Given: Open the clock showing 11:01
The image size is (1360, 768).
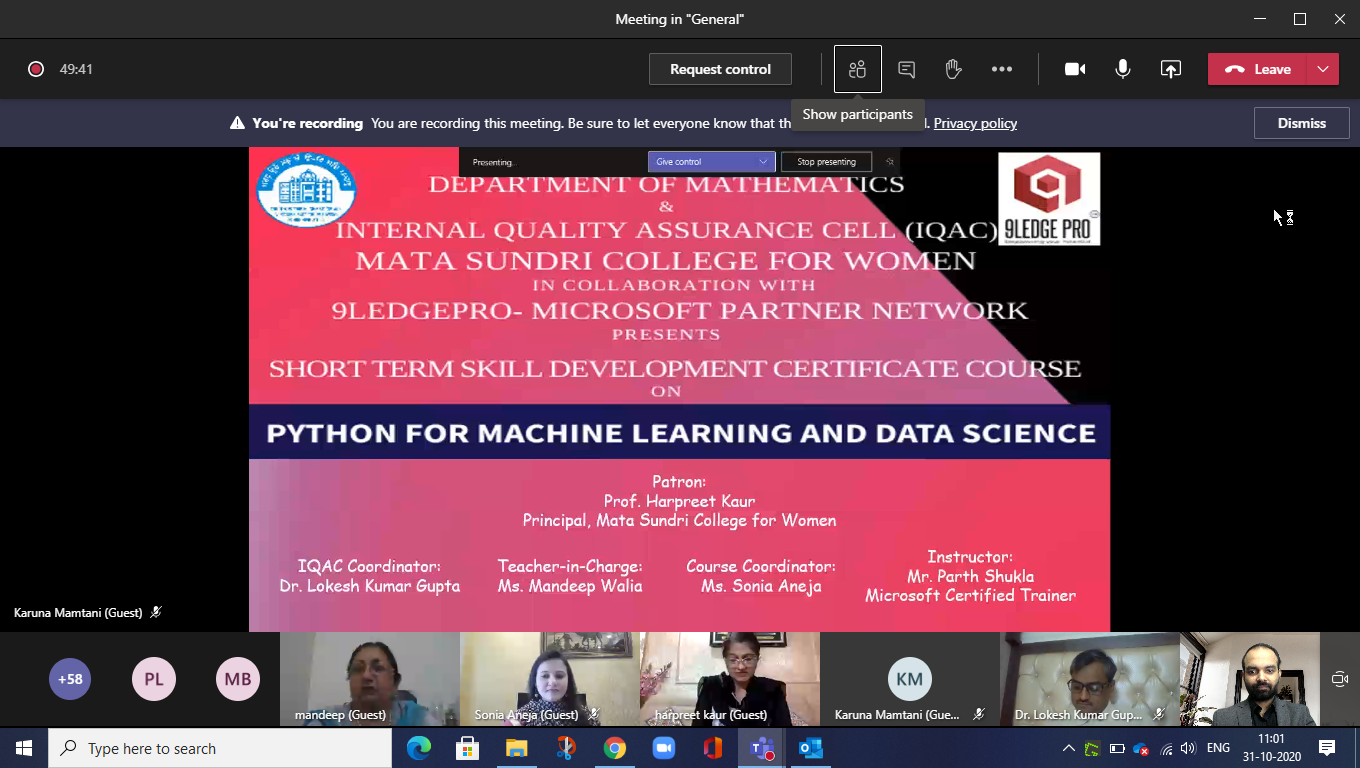Looking at the screenshot, I should [1272, 748].
